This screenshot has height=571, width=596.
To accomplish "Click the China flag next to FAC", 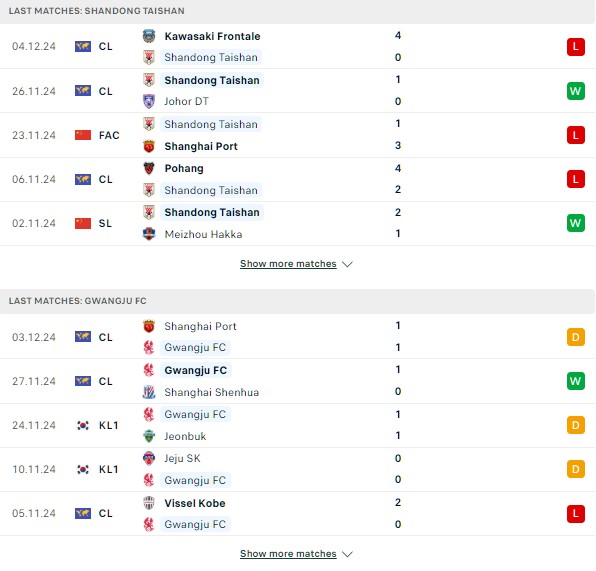I will point(83,135).
